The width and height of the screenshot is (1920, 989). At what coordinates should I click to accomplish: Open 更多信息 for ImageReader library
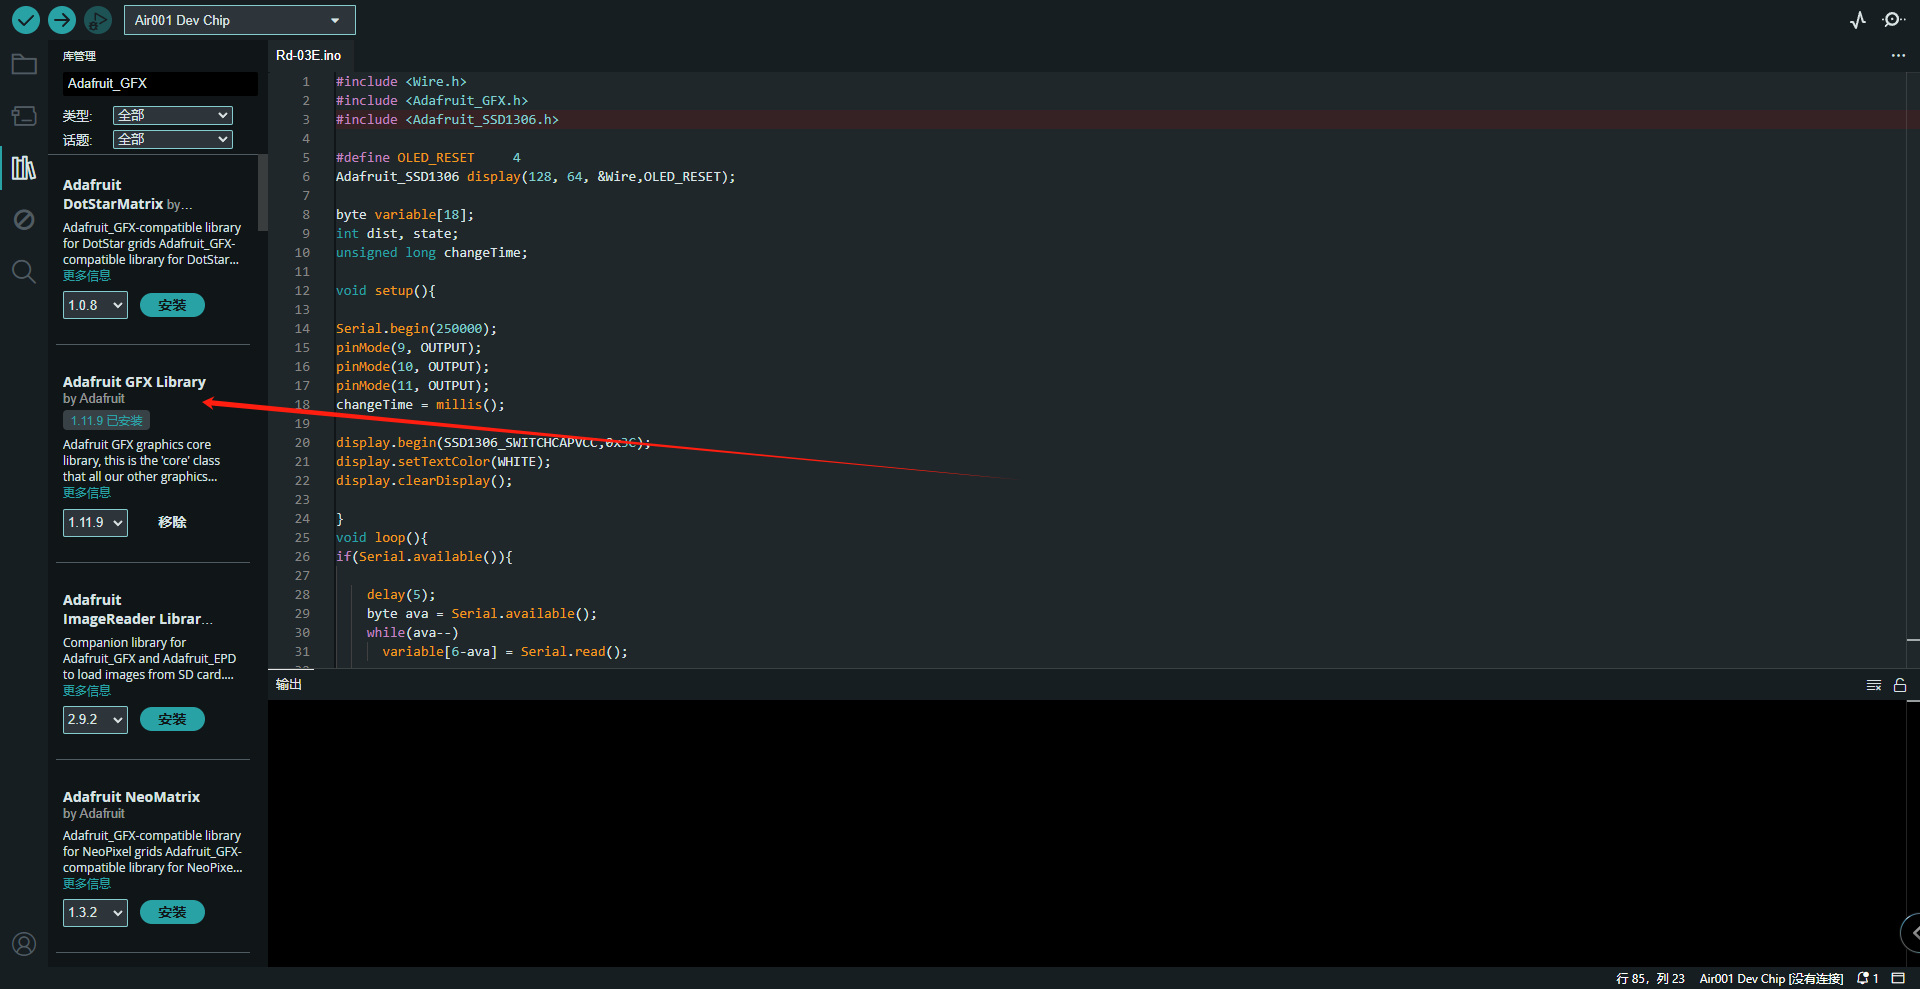[x=87, y=691]
